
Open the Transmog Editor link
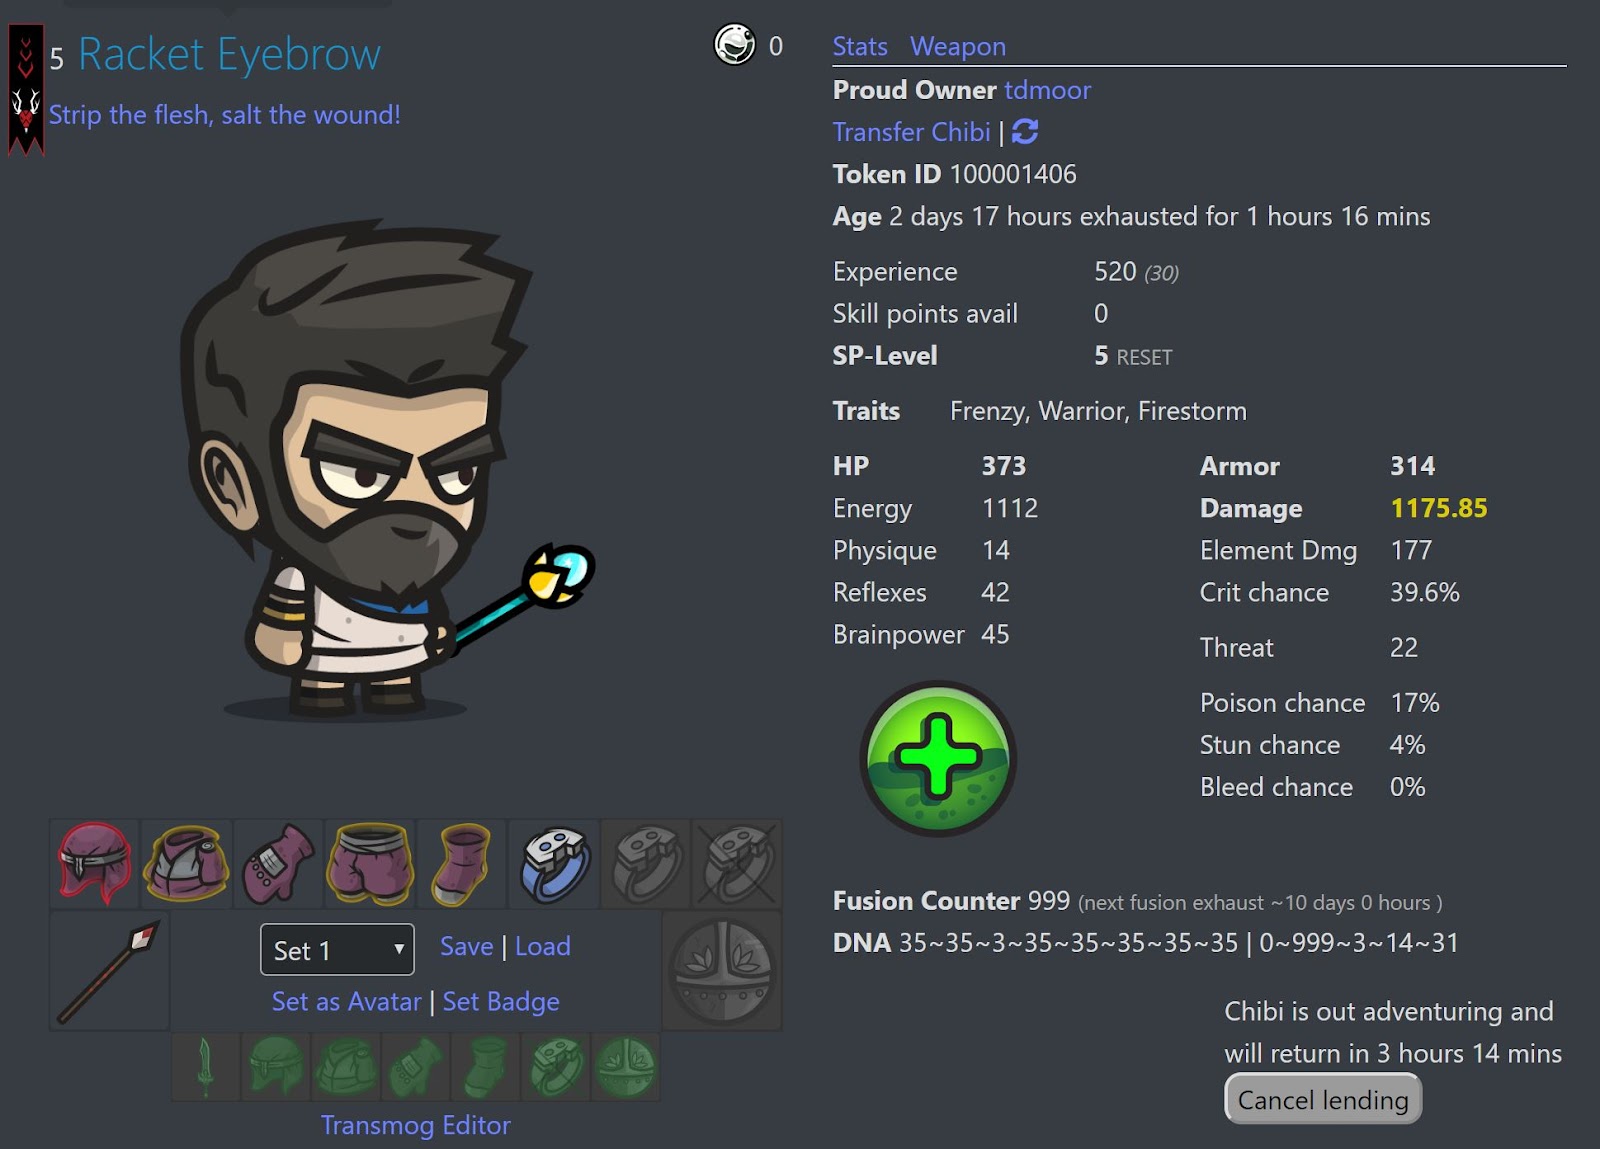coord(415,1125)
